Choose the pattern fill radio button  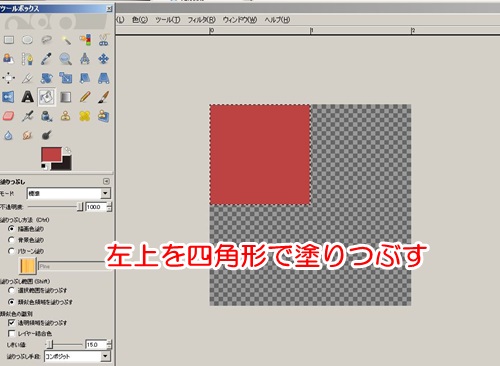coord(11,251)
